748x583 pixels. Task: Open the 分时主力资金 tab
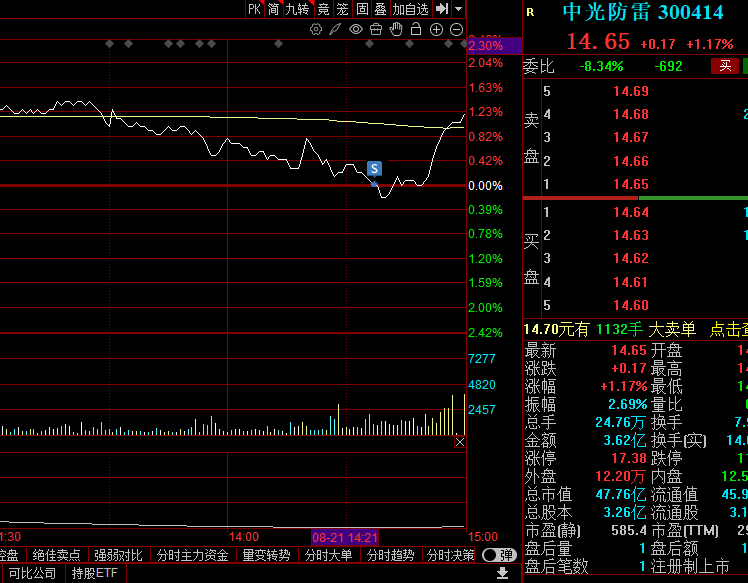click(x=193, y=555)
